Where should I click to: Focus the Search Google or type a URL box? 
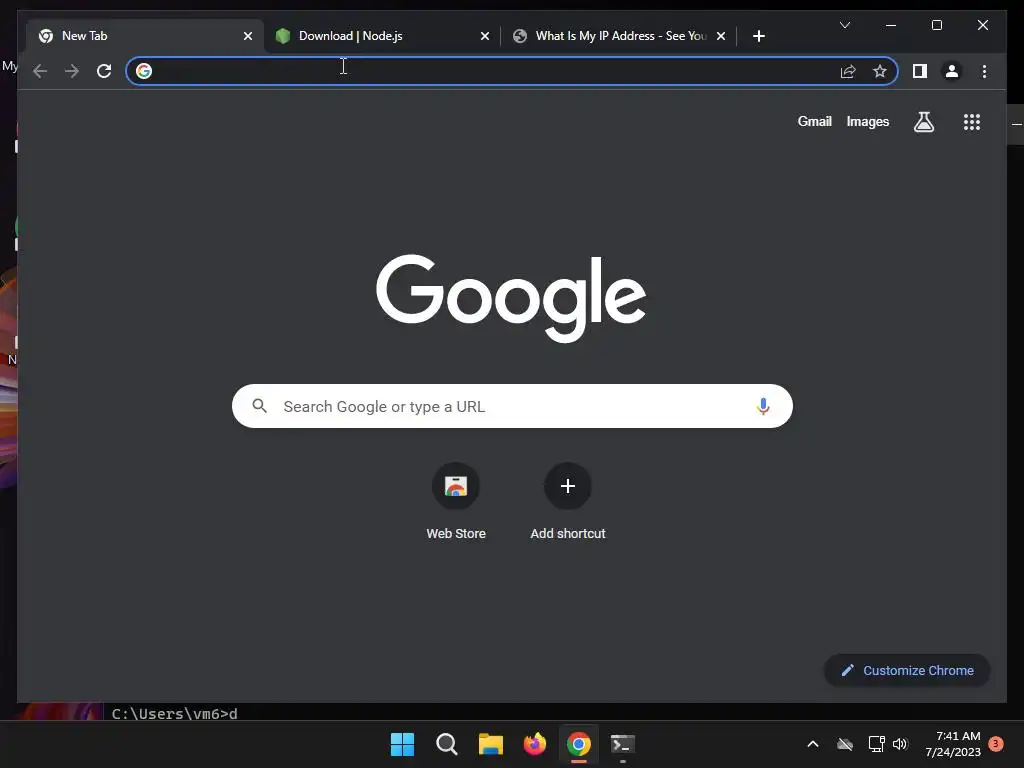(512, 406)
